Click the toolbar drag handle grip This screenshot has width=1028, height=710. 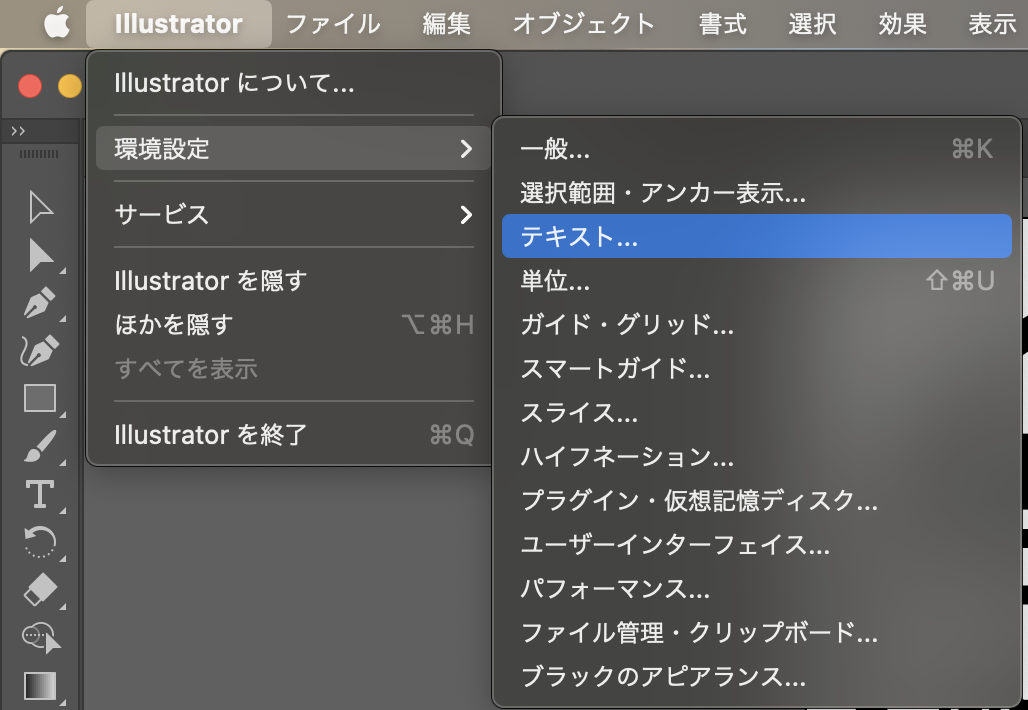tap(39, 154)
